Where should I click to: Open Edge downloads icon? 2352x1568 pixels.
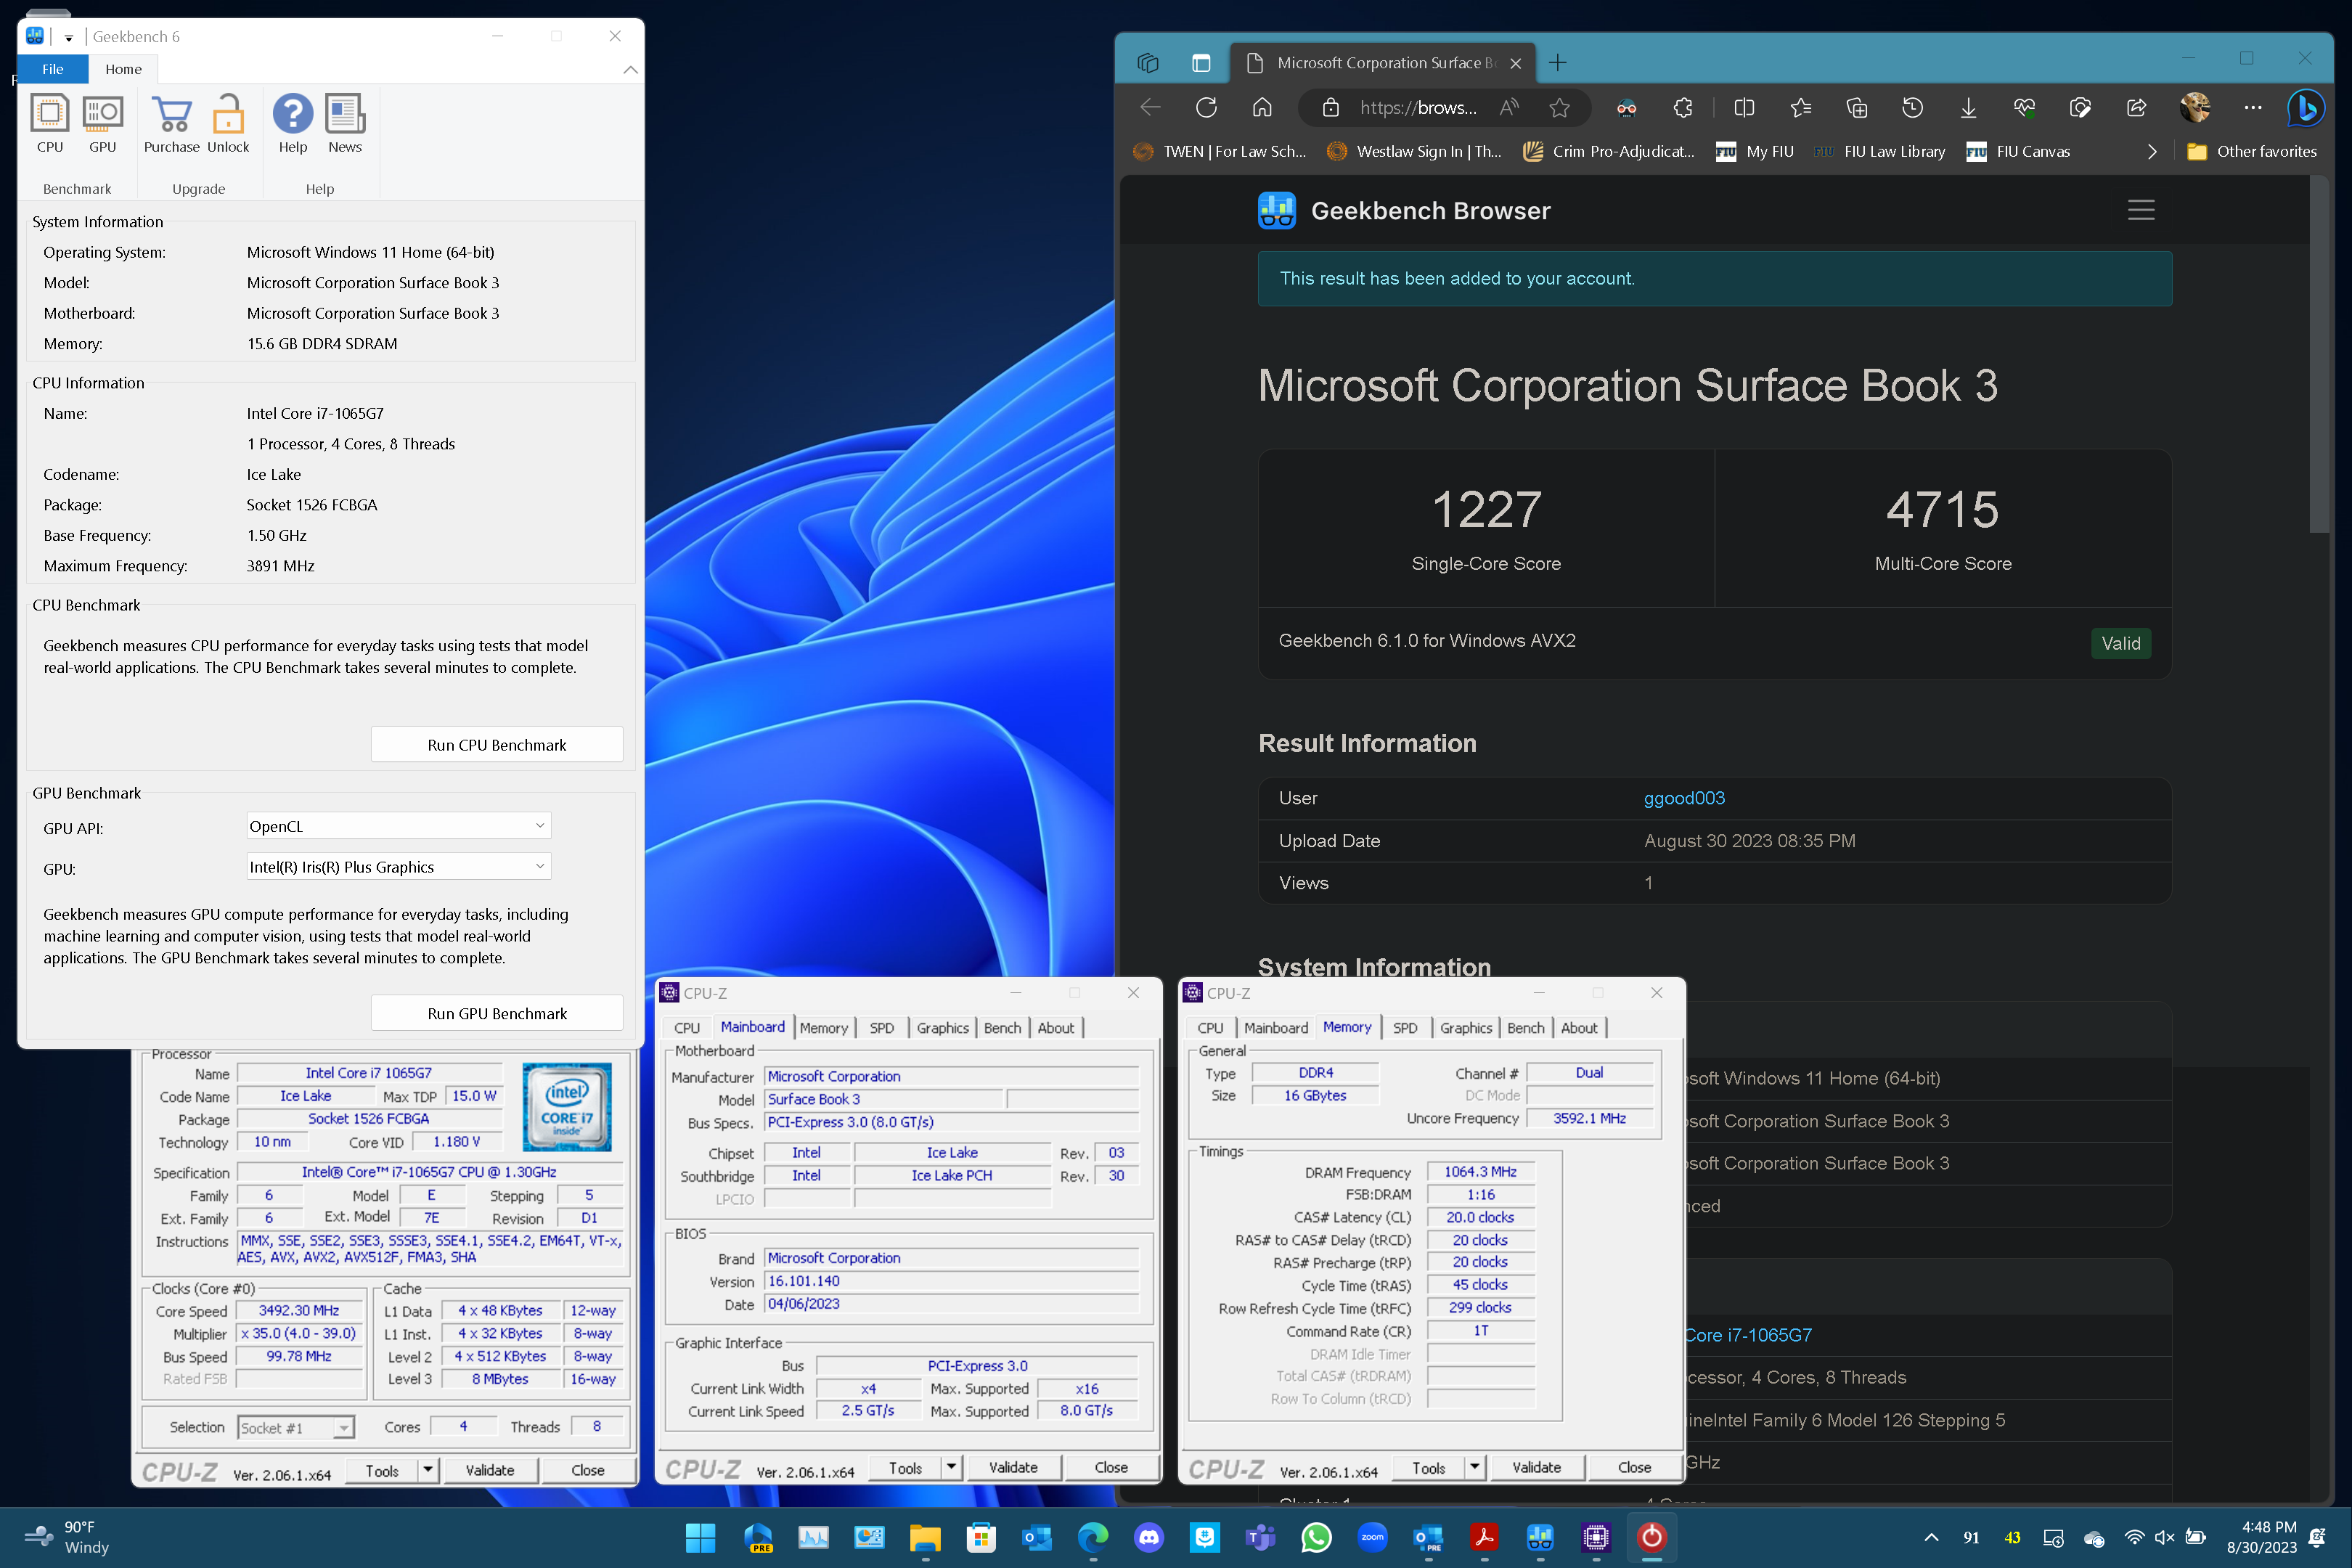point(1968,108)
